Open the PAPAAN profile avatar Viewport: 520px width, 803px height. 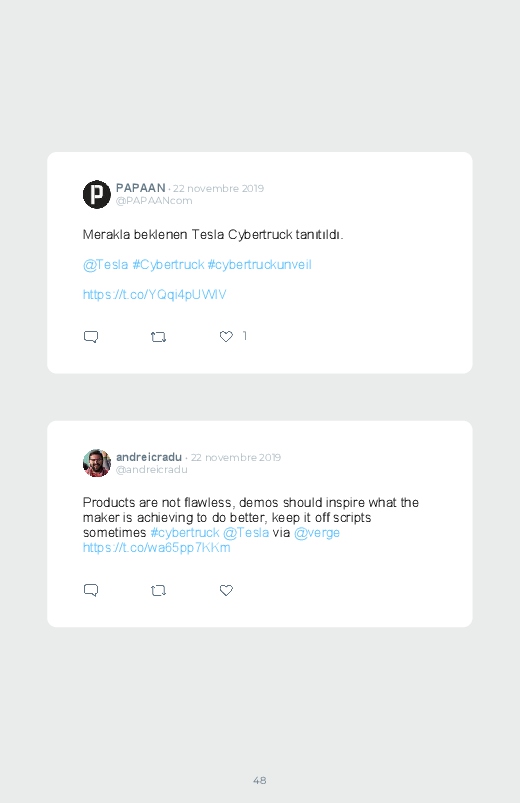97,194
